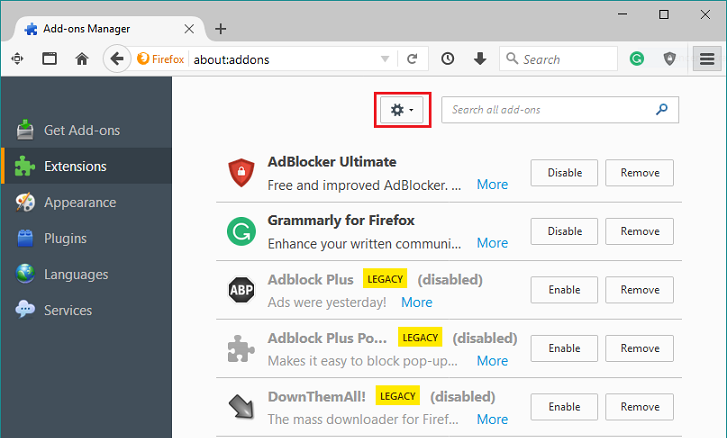Click the LEGACY badge next to DownThemAll!

click(397, 396)
